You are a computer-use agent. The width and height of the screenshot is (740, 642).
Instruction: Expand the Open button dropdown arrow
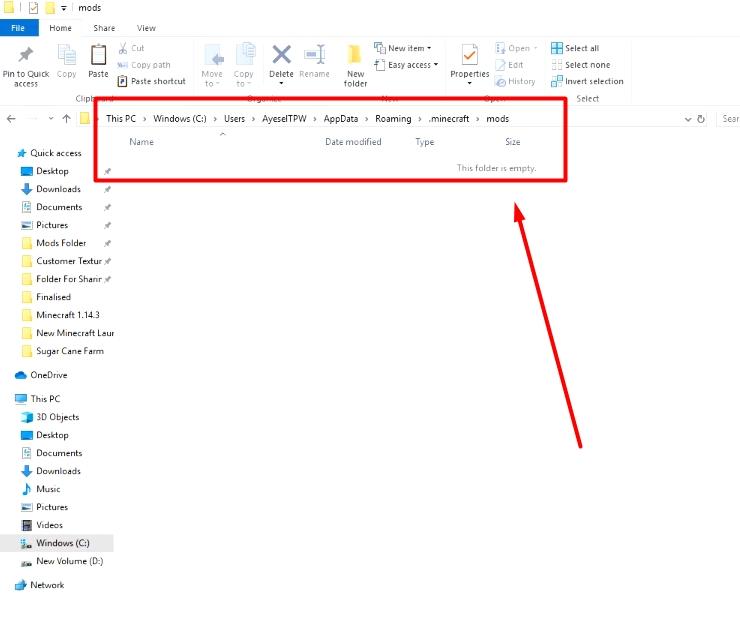[x=536, y=48]
